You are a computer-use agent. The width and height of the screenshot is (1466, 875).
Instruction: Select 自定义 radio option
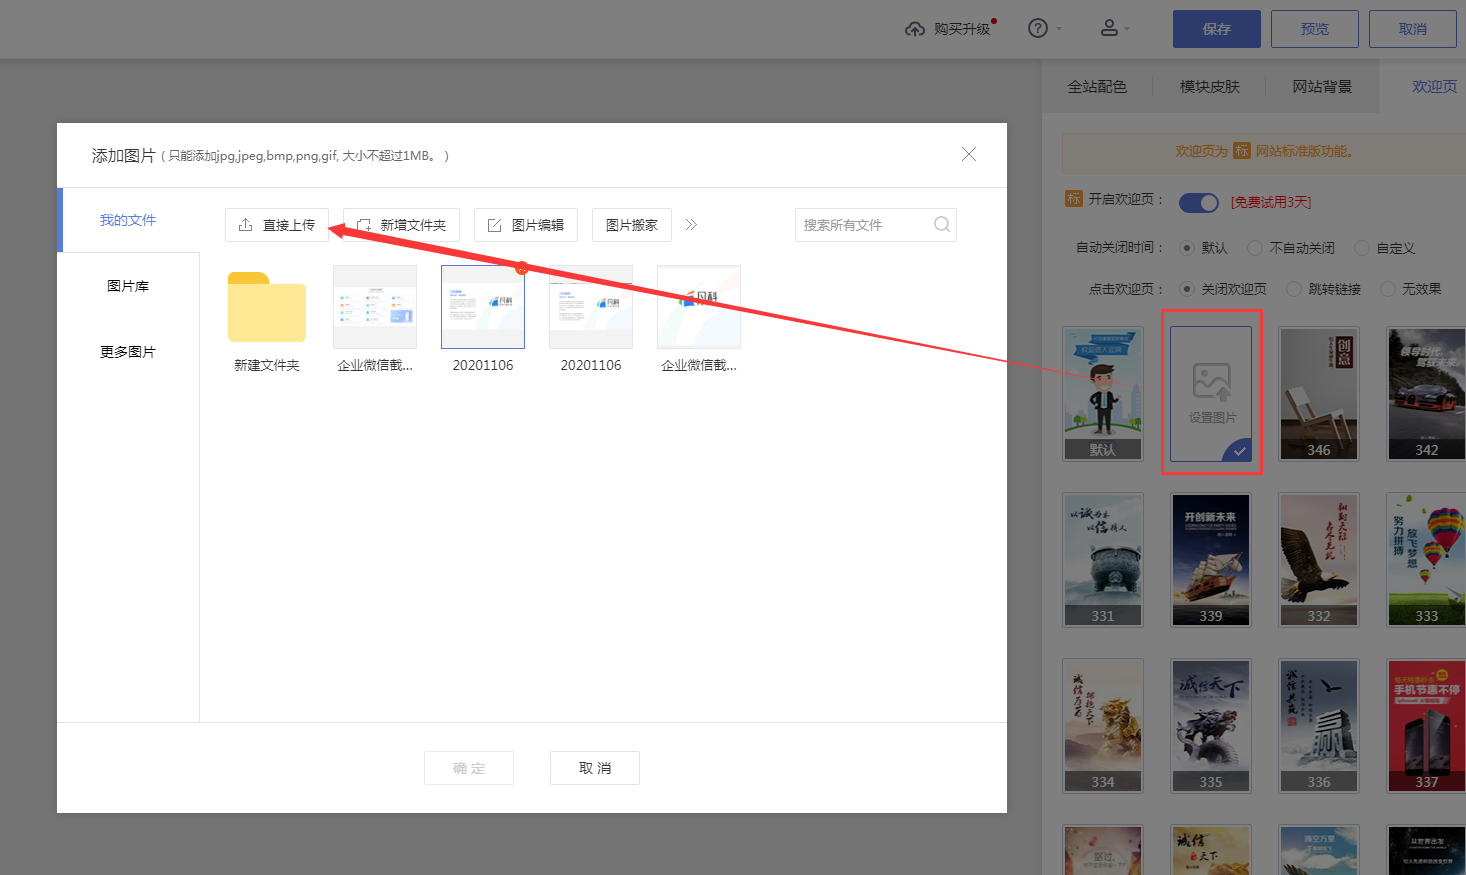pyautogui.click(x=1362, y=248)
